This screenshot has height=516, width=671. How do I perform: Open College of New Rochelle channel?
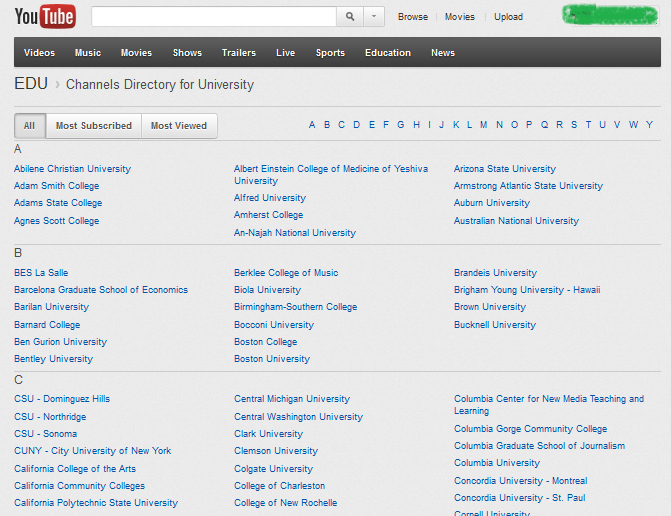[x=285, y=503]
